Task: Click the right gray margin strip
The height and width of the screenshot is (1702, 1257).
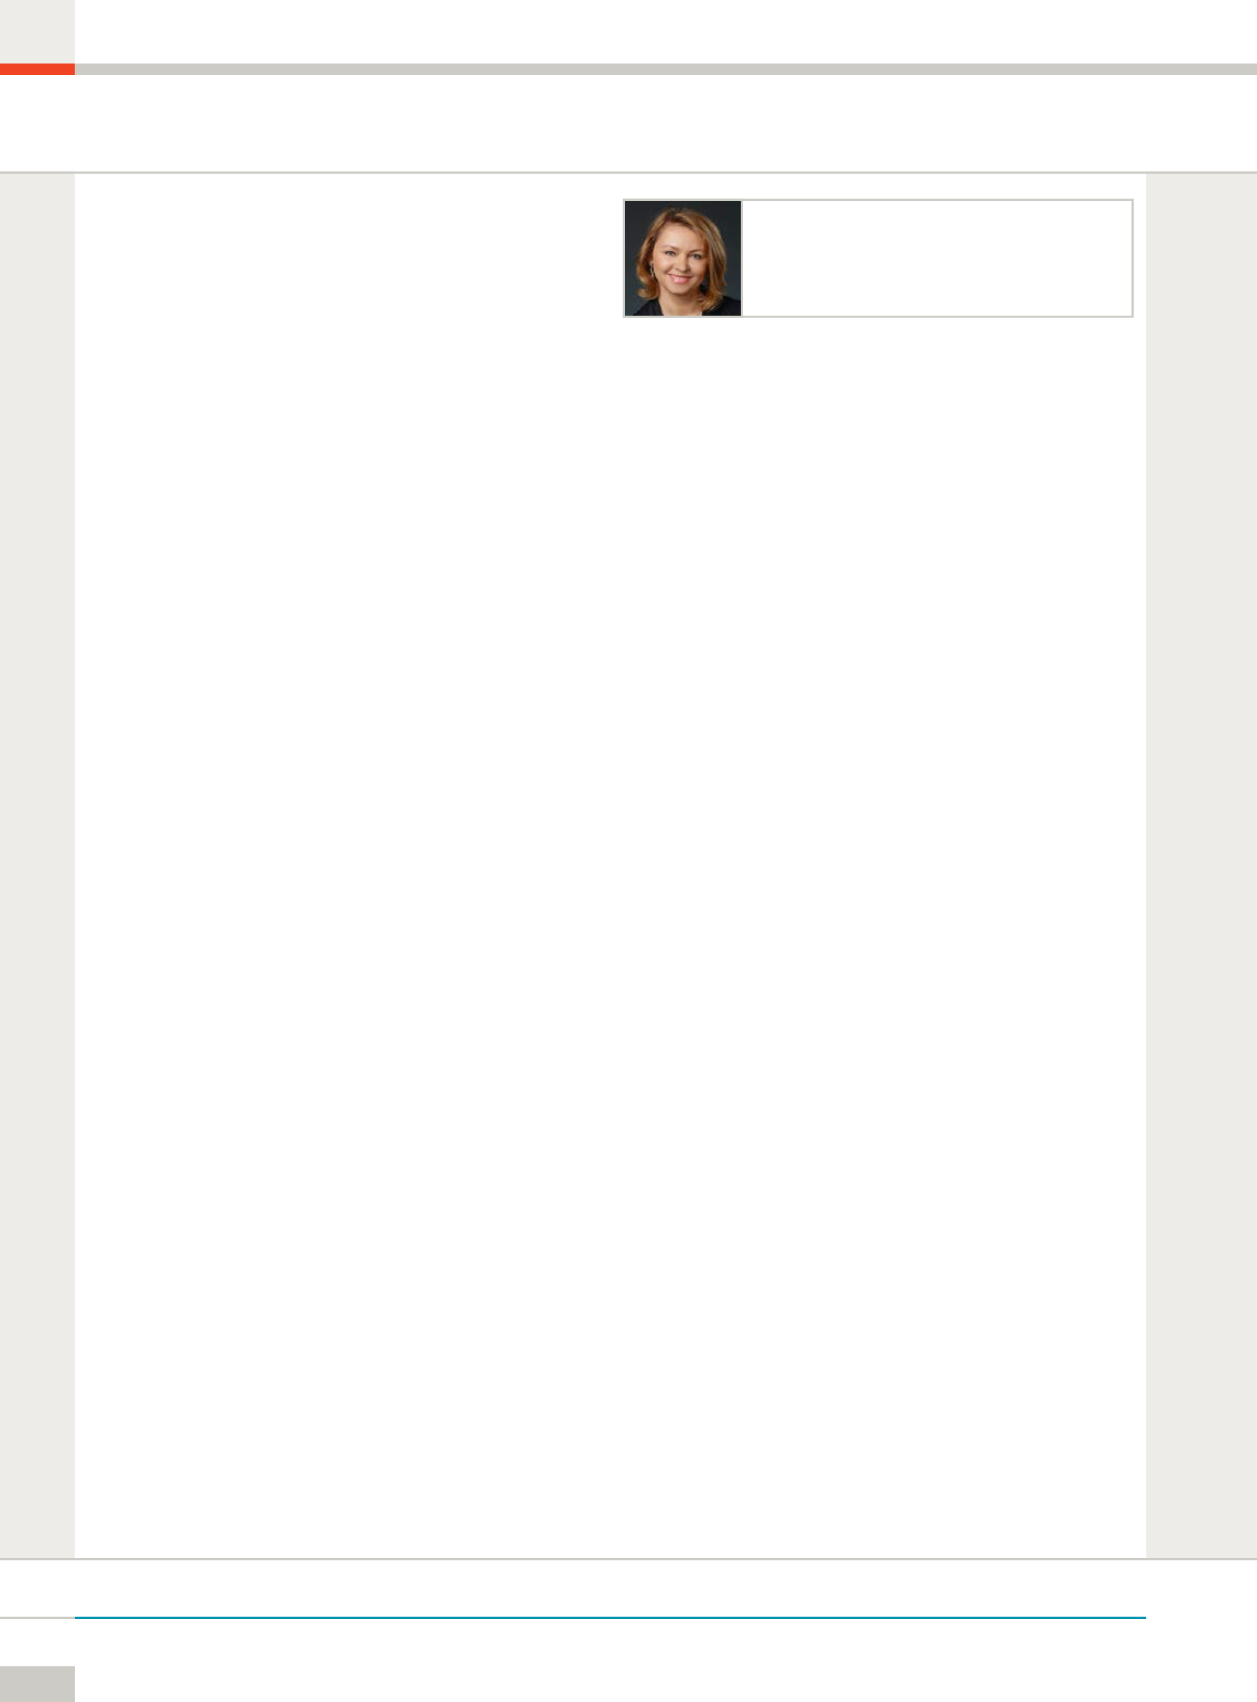Action: click(x=1201, y=865)
